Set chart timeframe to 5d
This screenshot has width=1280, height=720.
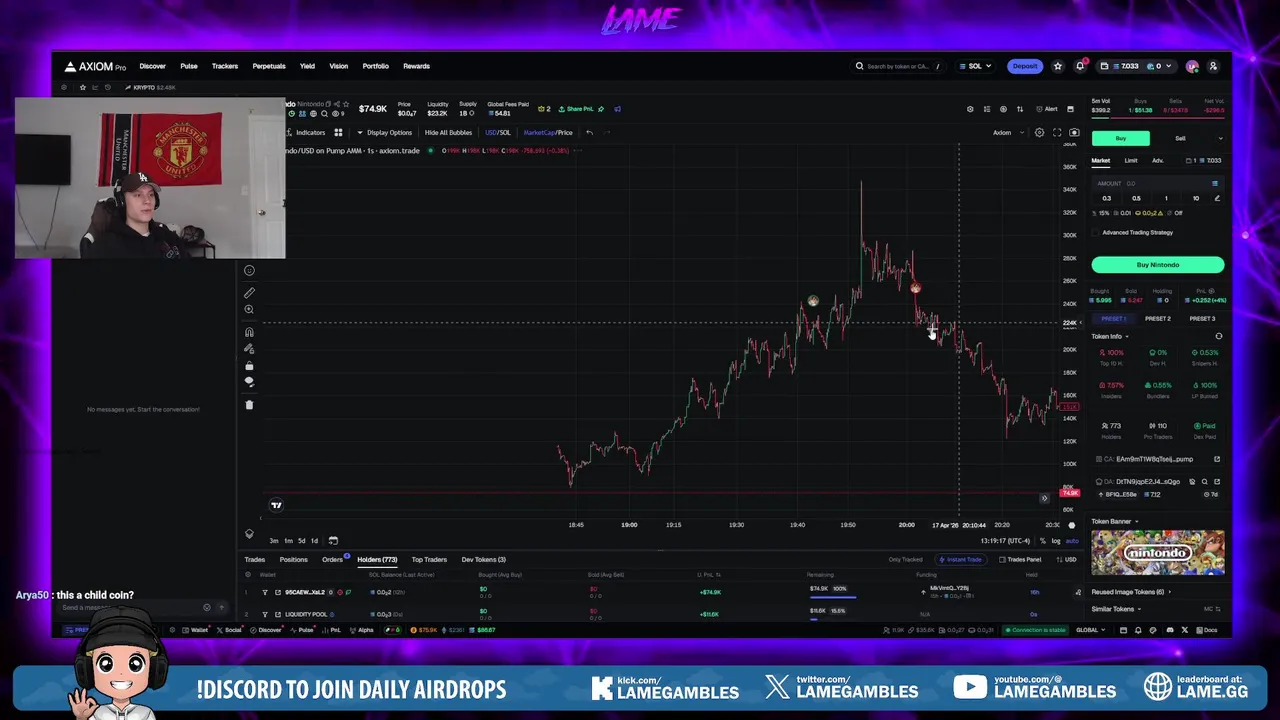(301, 541)
